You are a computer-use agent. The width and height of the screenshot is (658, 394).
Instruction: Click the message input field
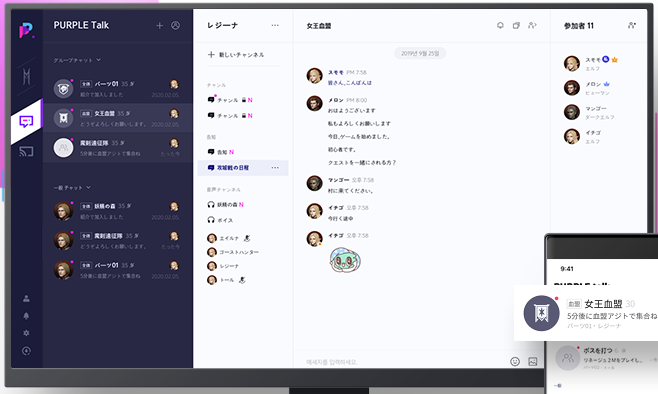point(401,361)
